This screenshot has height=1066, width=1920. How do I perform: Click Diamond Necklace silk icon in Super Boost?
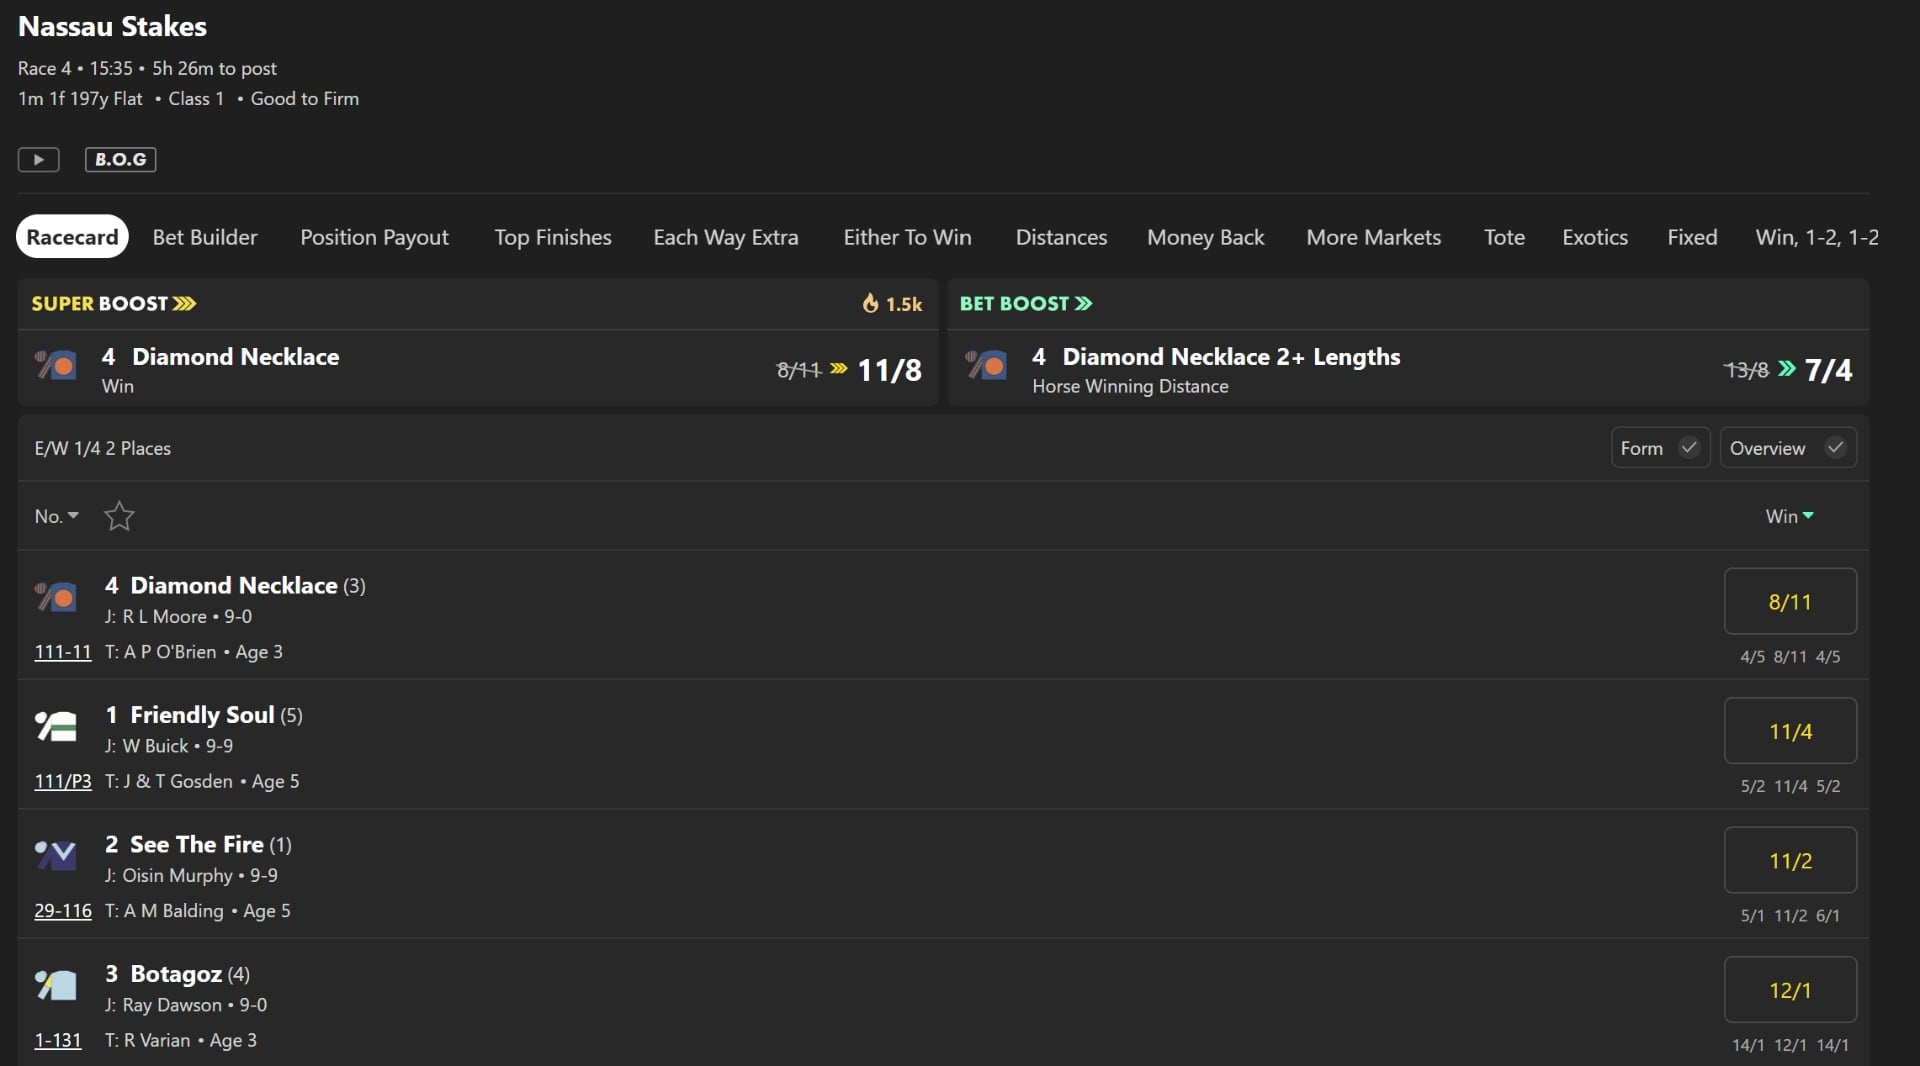[56, 365]
